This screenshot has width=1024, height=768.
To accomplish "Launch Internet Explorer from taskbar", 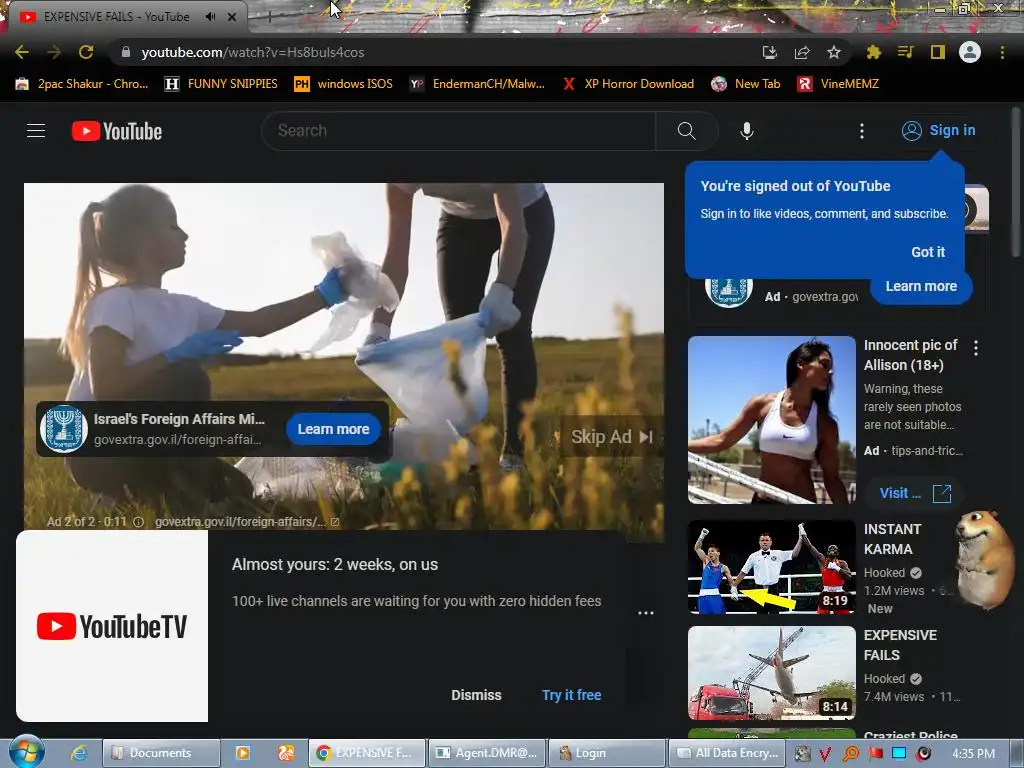I will coord(79,753).
